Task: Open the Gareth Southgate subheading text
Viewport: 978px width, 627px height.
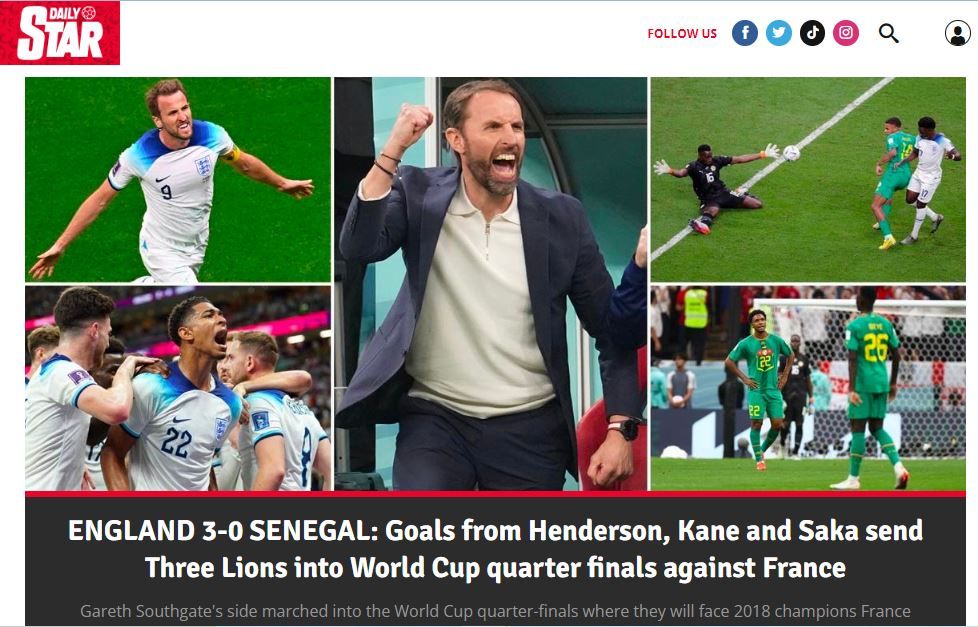Action: 495,611
